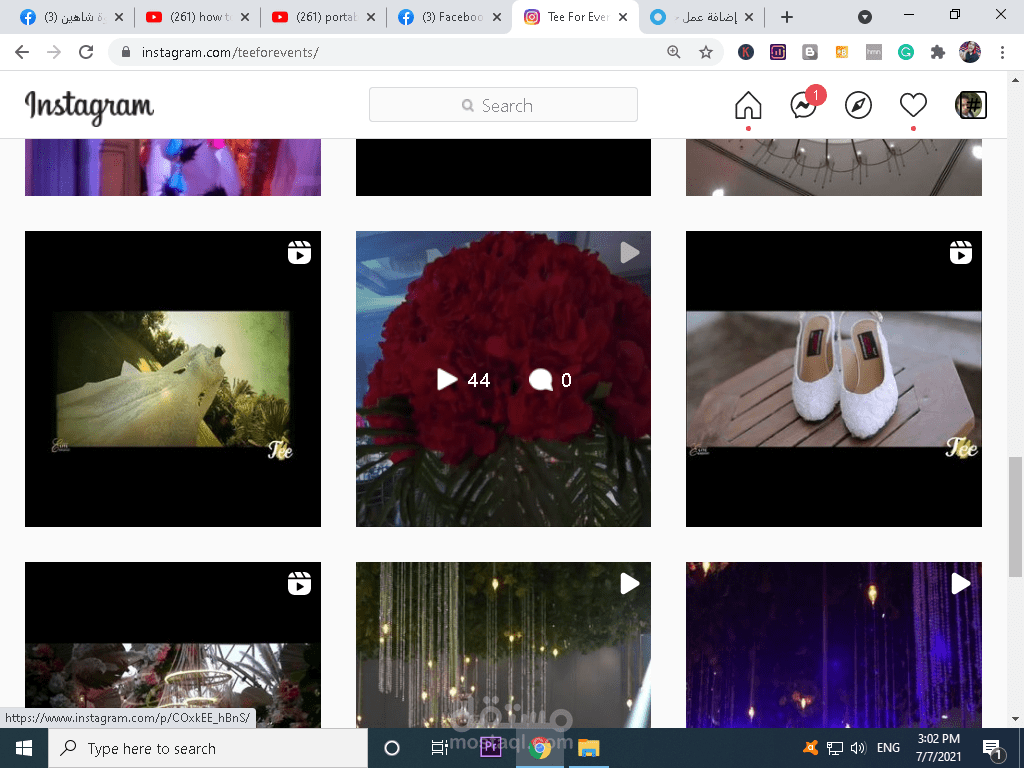Image resolution: width=1024 pixels, height=768 pixels.
Task: Click the ENG language indicator
Action: click(x=888, y=748)
